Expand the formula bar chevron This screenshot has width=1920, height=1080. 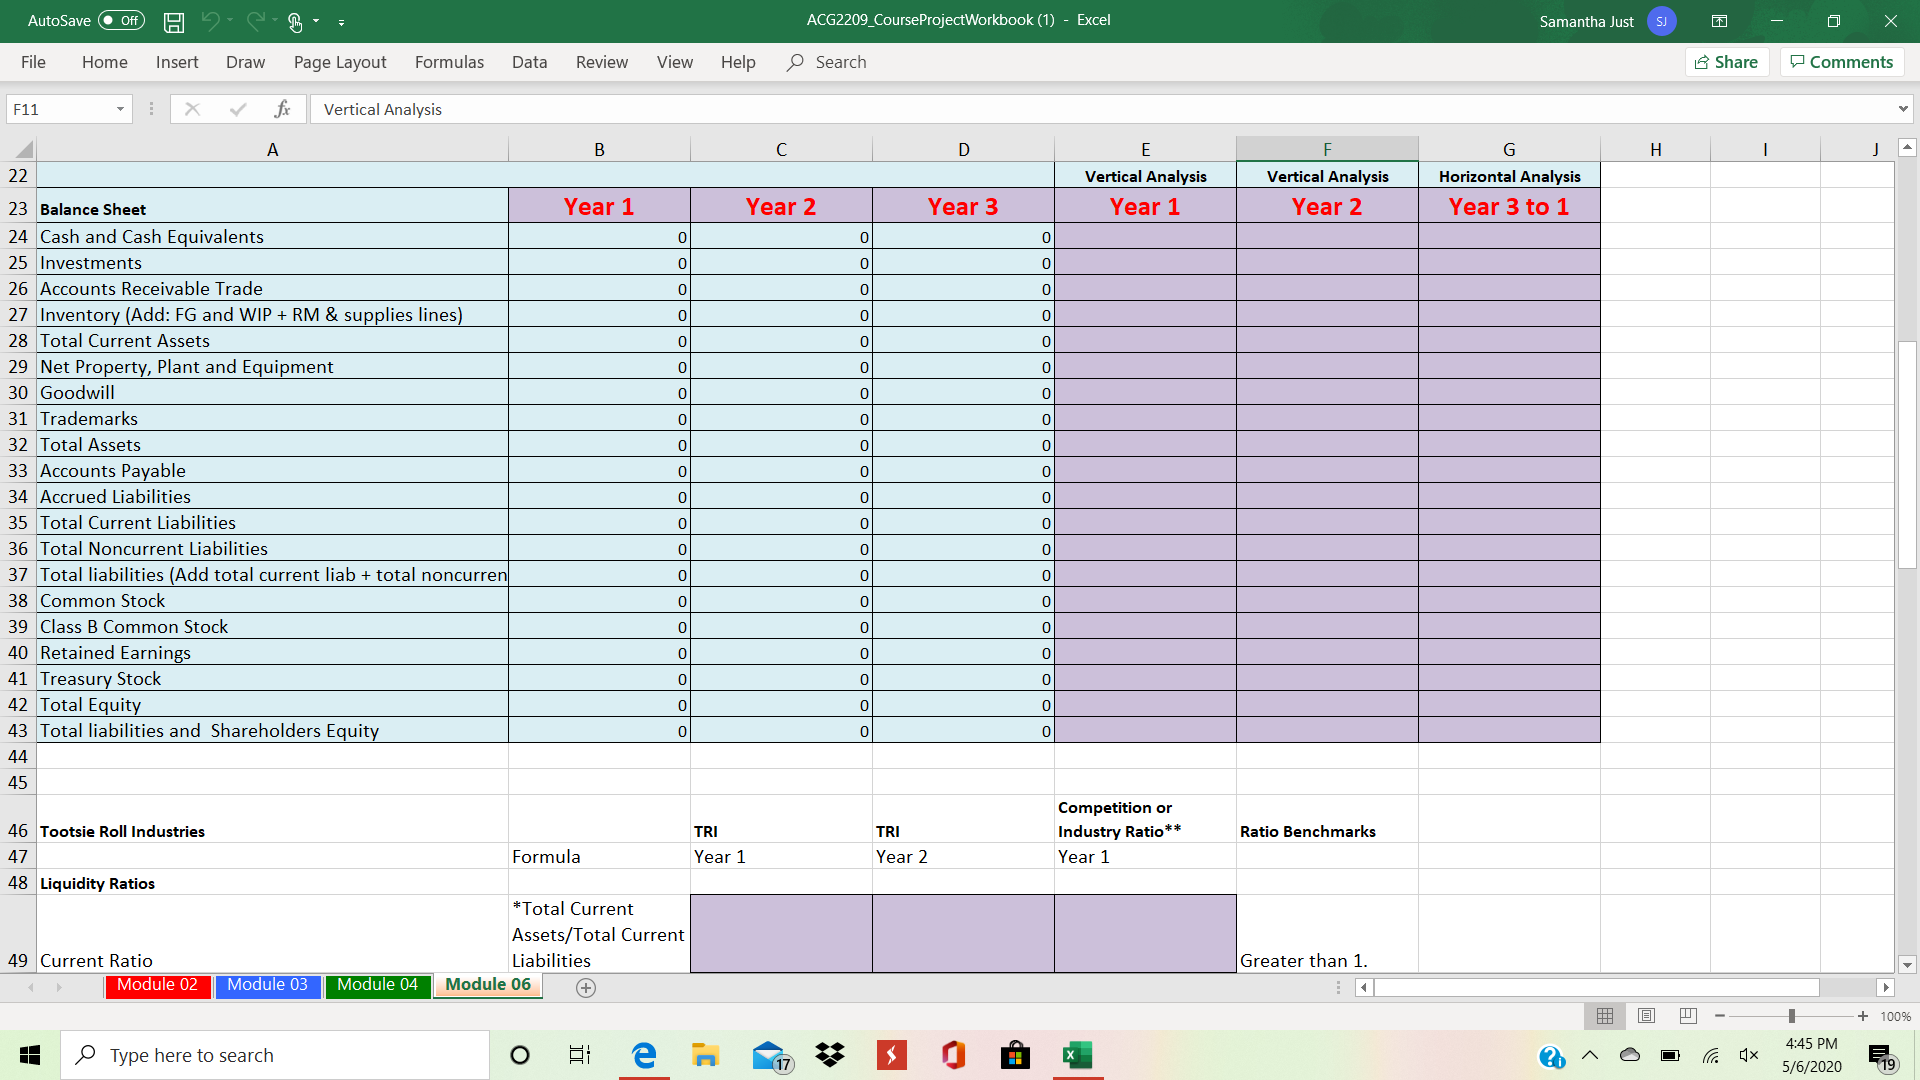pos(1902,109)
